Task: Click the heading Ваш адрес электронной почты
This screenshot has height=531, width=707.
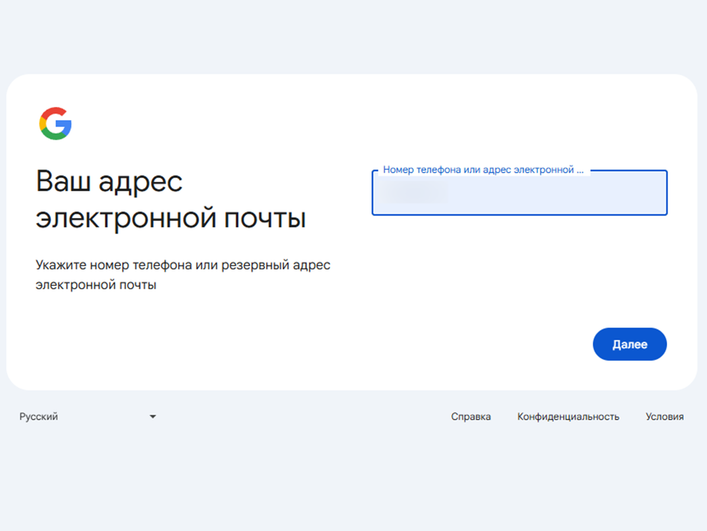Action: coord(171,200)
